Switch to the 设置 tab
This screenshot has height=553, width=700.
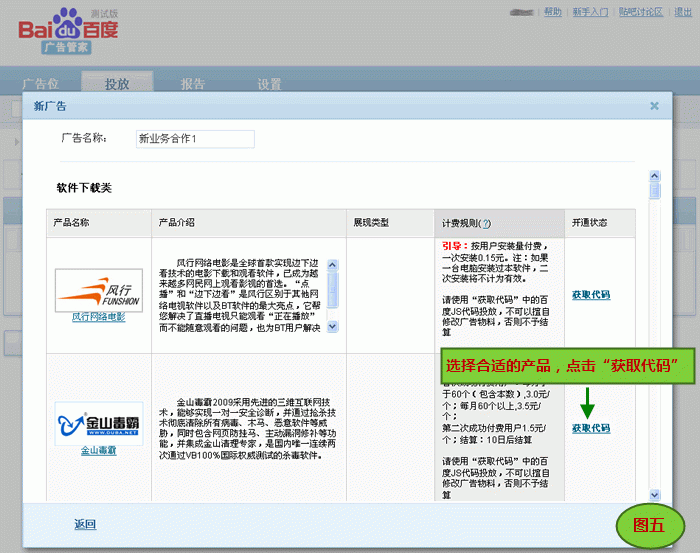[x=269, y=83]
